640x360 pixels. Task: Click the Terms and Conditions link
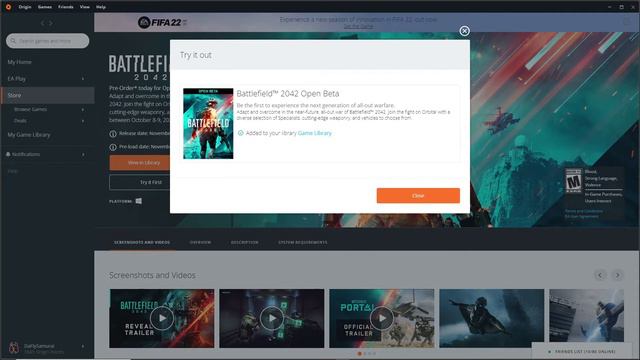(x=584, y=211)
